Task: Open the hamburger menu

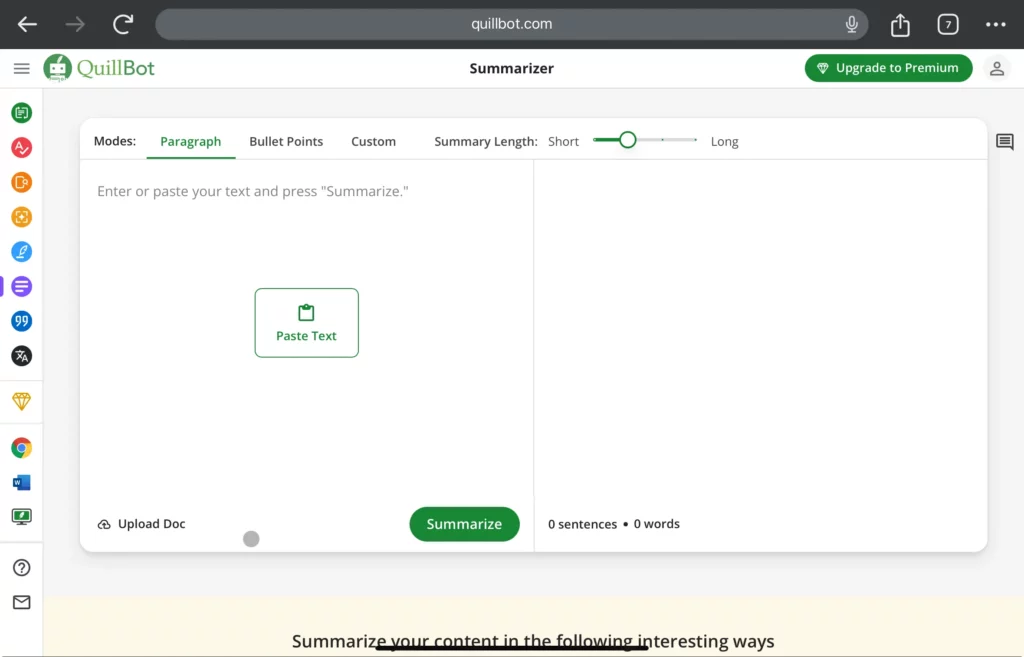Action: click(x=22, y=68)
